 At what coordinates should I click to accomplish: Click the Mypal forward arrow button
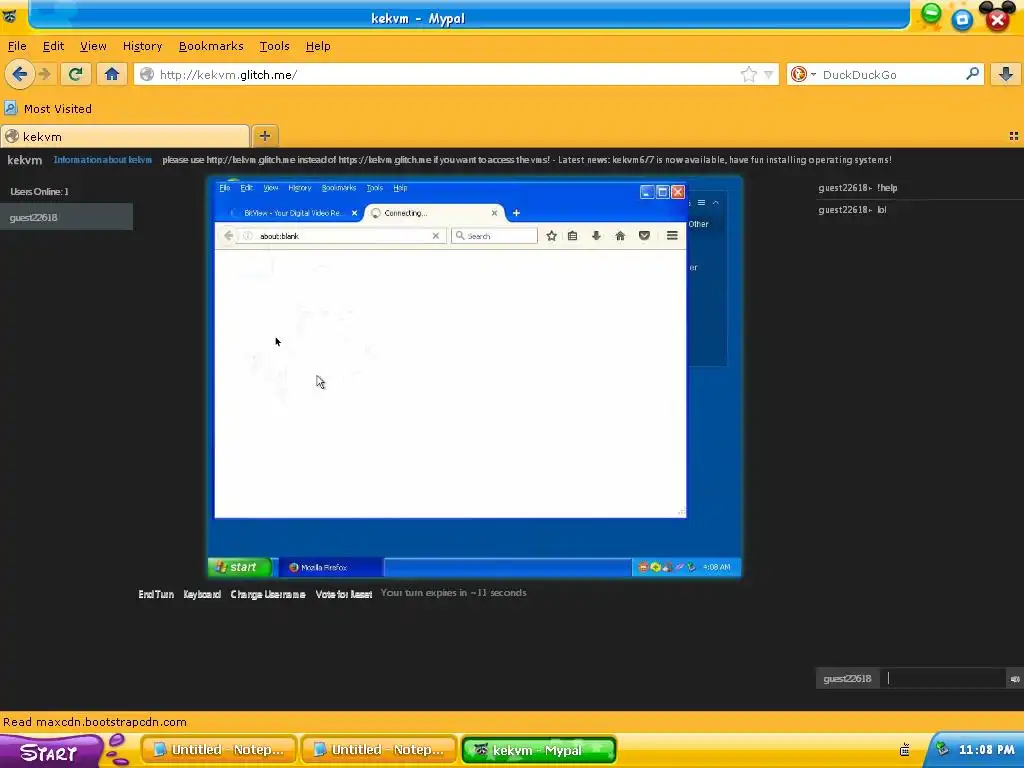(x=44, y=74)
